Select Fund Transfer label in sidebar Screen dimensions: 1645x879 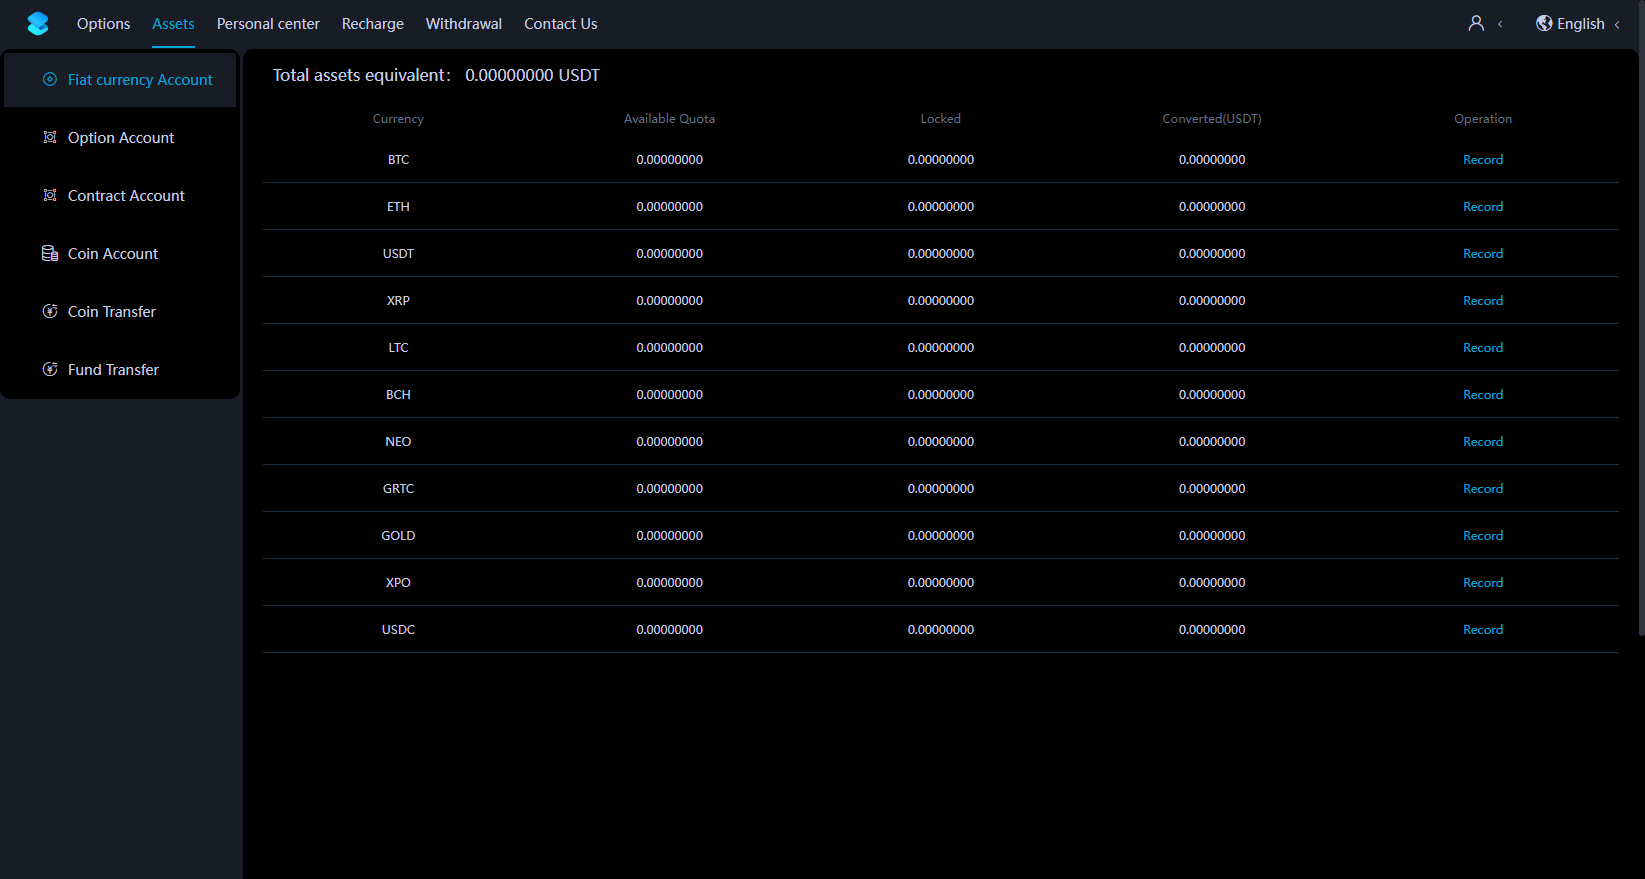pos(113,370)
